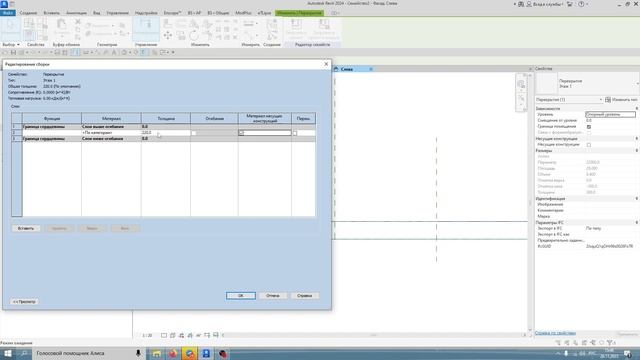
Task: Click the zoom icon in the view navigation bar
Action: (521, 98)
